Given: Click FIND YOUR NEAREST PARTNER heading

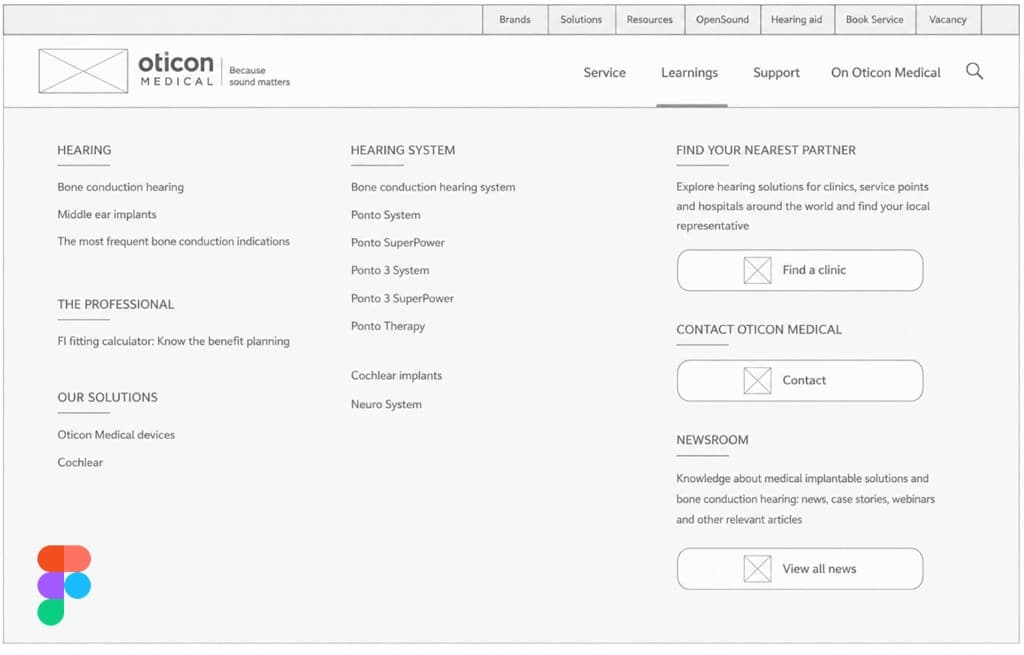Looking at the screenshot, I should [766, 150].
